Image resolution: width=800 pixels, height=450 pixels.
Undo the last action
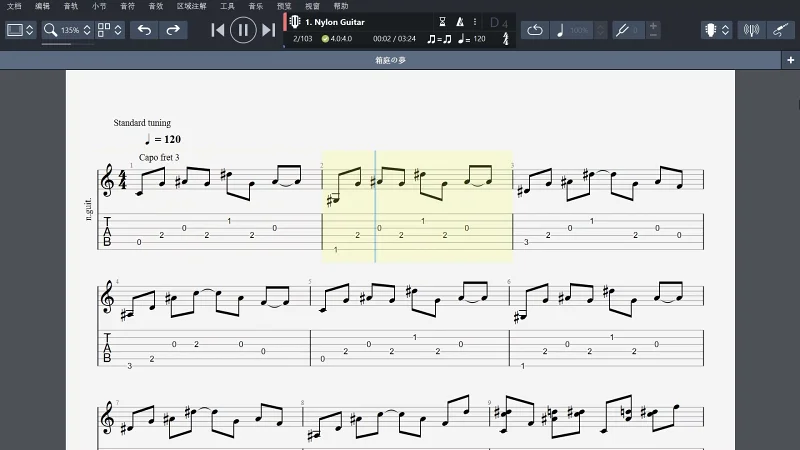coord(144,30)
